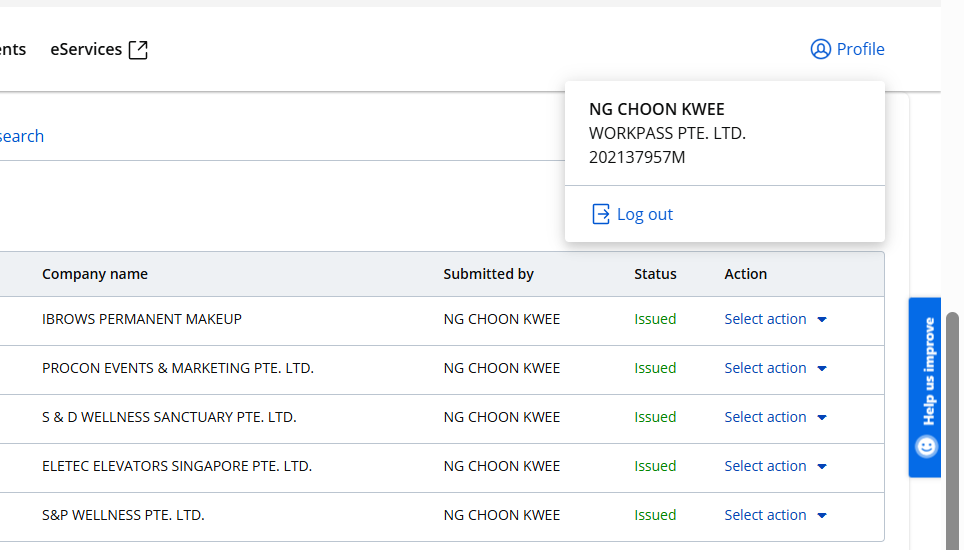Click the log out door-arrow icon
Image resolution: width=964 pixels, height=550 pixels.
[x=600, y=214]
